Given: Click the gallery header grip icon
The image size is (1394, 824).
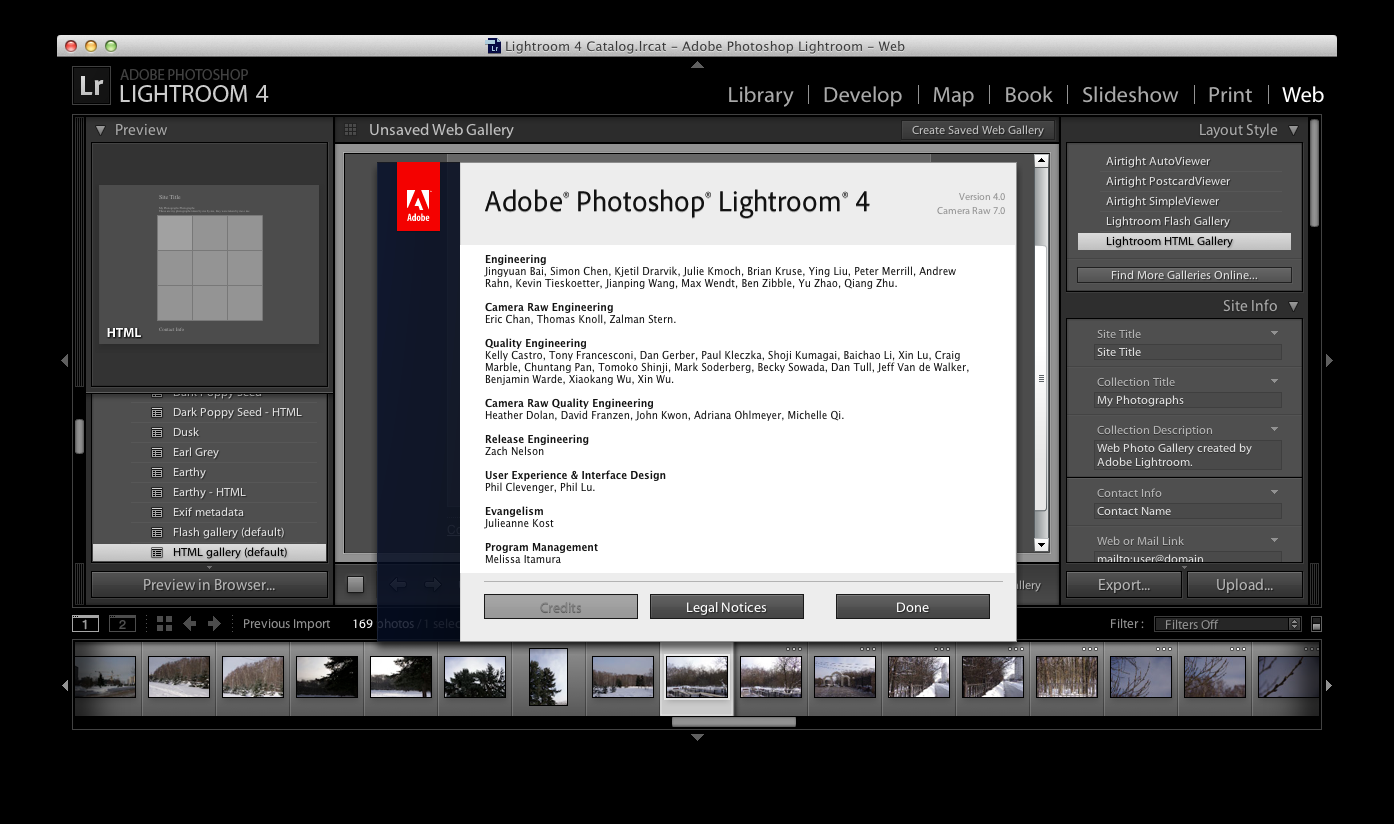Looking at the screenshot, I should pyautogui.click(x=350, y=130).
